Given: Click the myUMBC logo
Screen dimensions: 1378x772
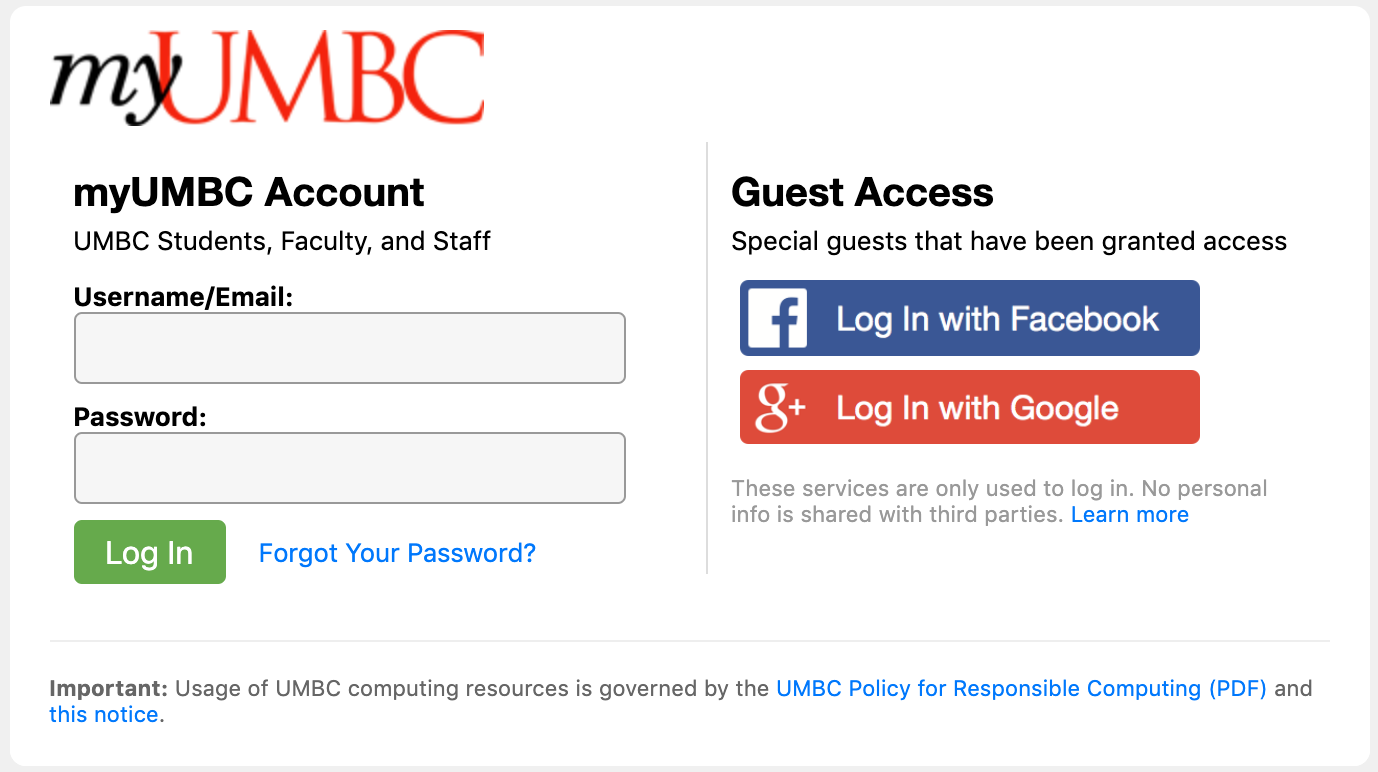Looking at the screenshot, I should tap(267, 75).
